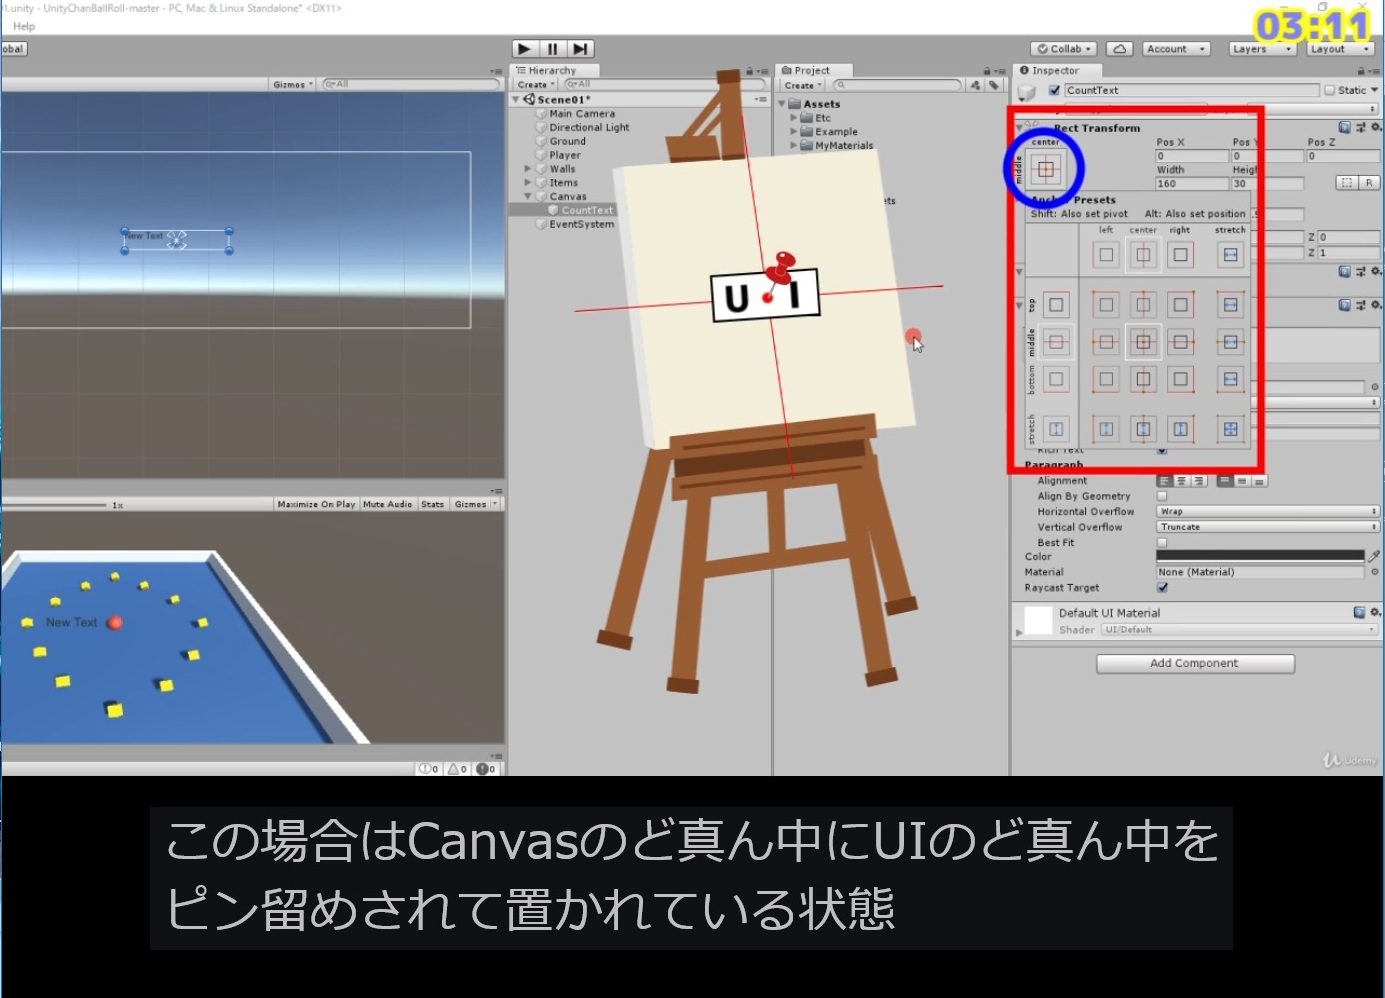Enable the Static checkbox
The image size is (1385, 998).
[x=1330, y=90]
